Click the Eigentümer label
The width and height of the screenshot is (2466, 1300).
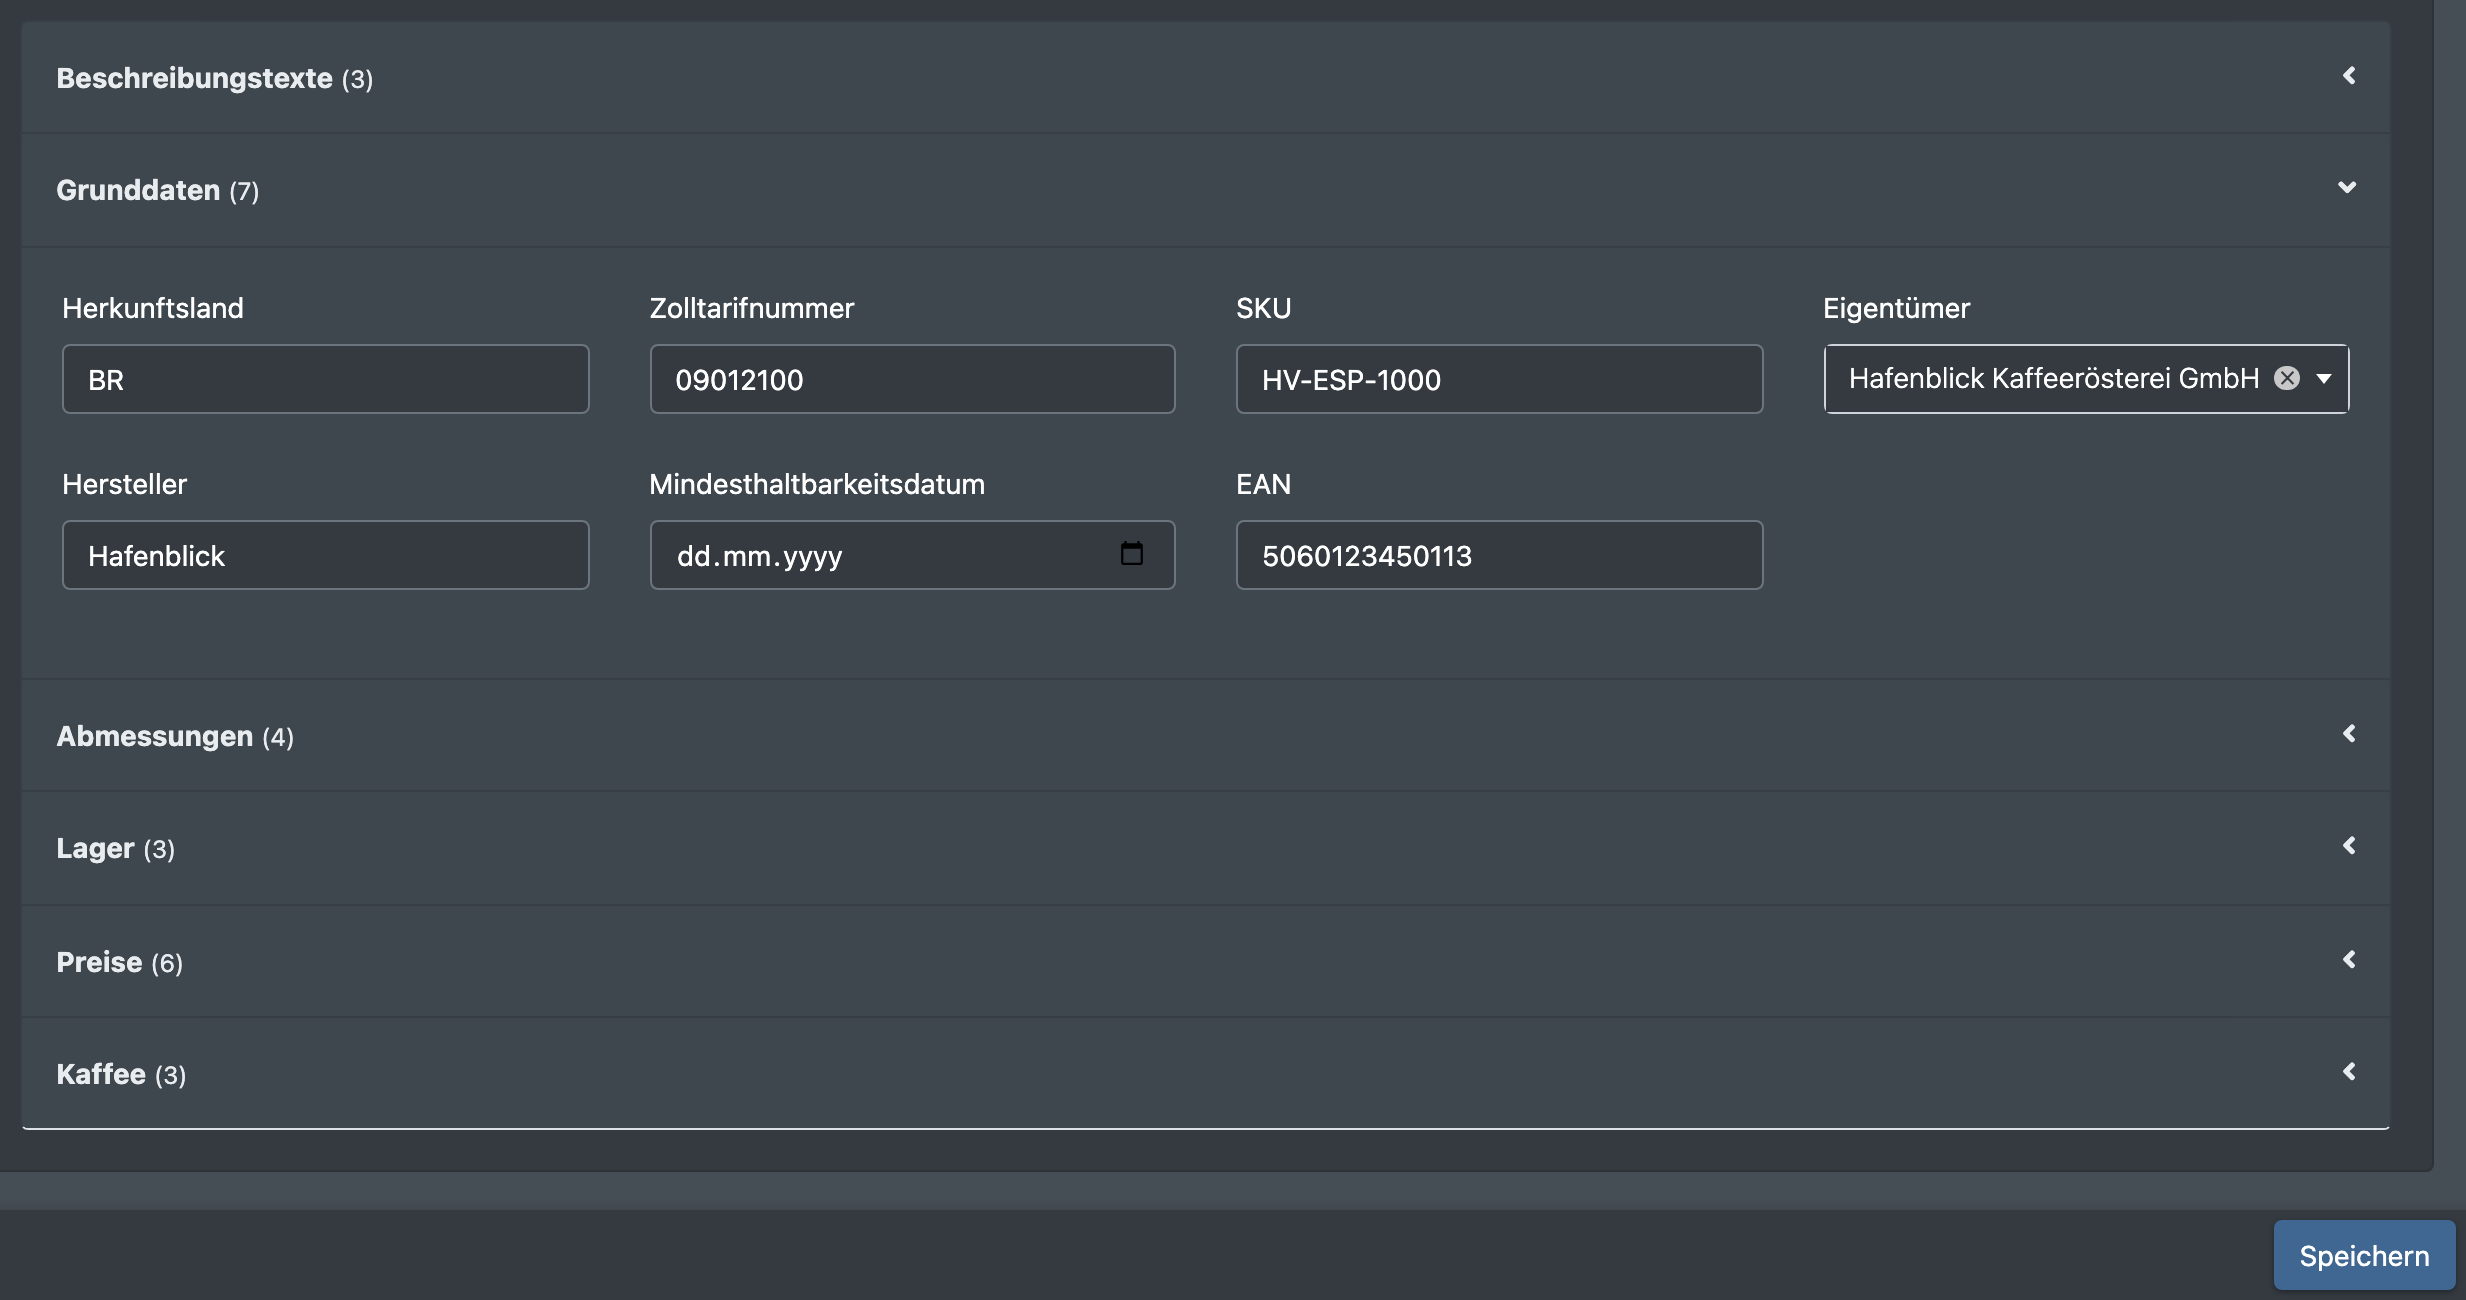click(1896, 308)
